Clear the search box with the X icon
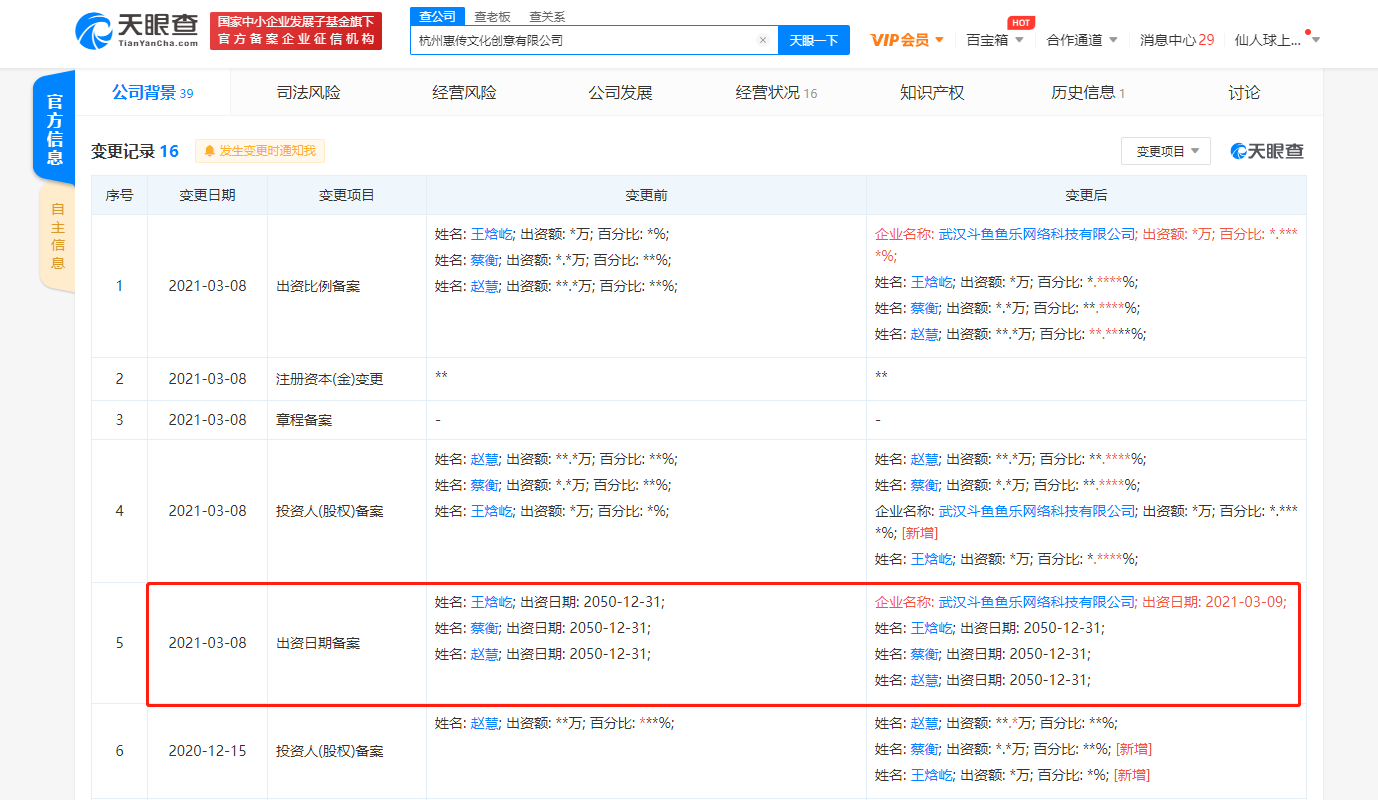Screen dimensions: 1378x800 point(762,39)
